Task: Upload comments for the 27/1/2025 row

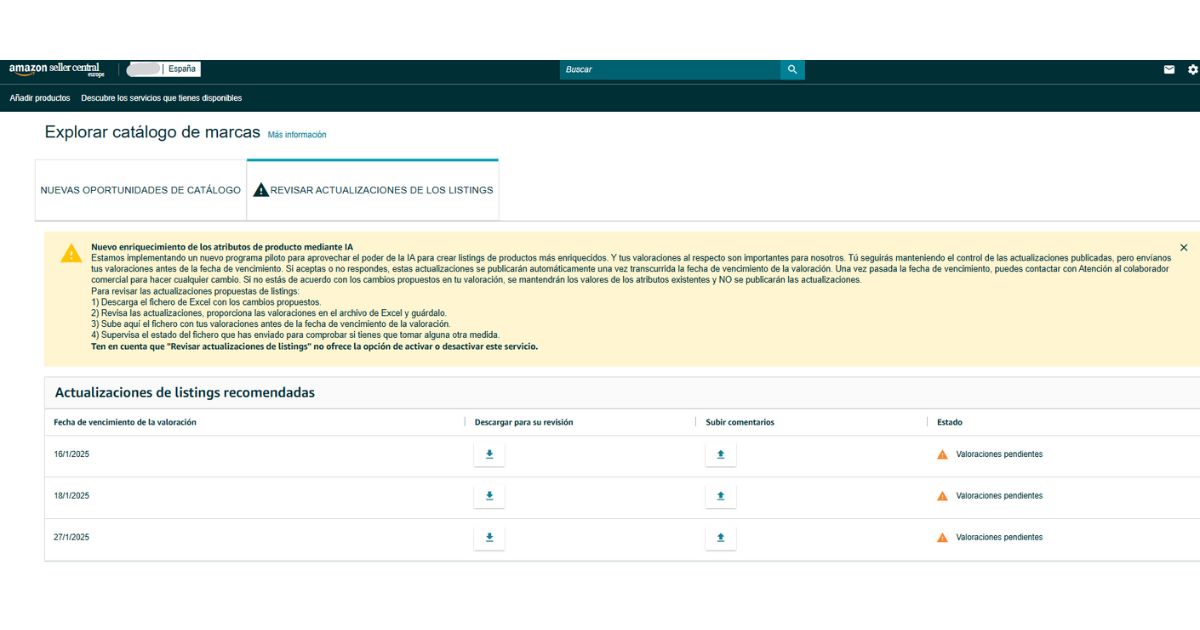Action: click(x=720, y=538)
